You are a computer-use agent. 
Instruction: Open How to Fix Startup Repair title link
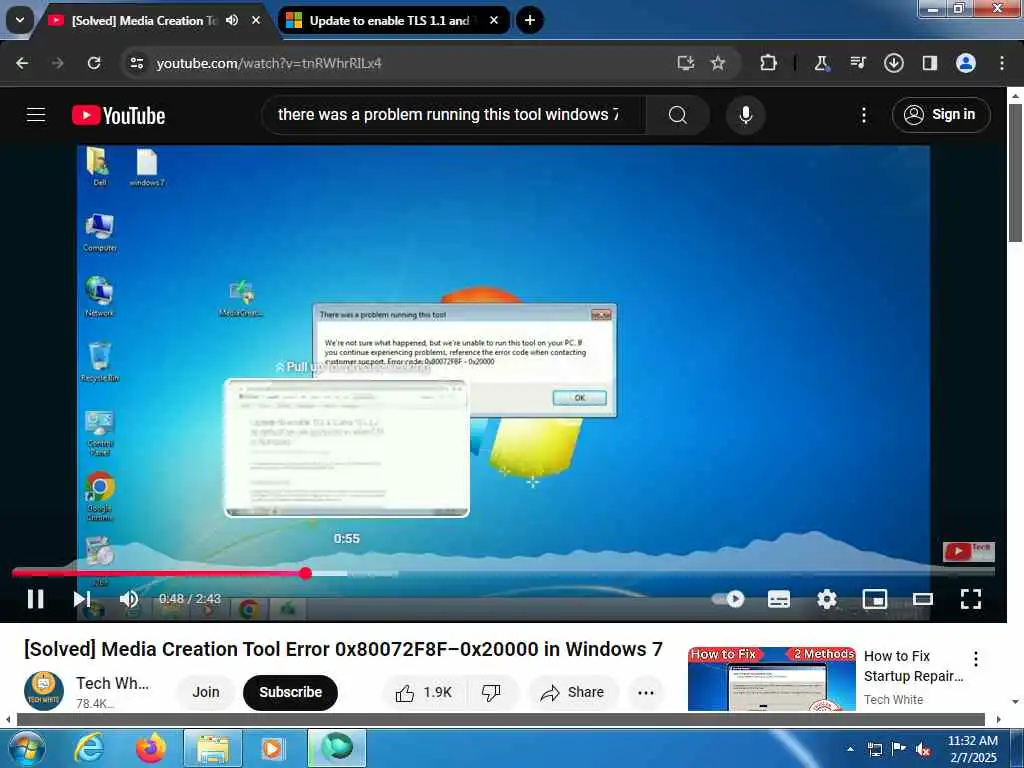913,666
